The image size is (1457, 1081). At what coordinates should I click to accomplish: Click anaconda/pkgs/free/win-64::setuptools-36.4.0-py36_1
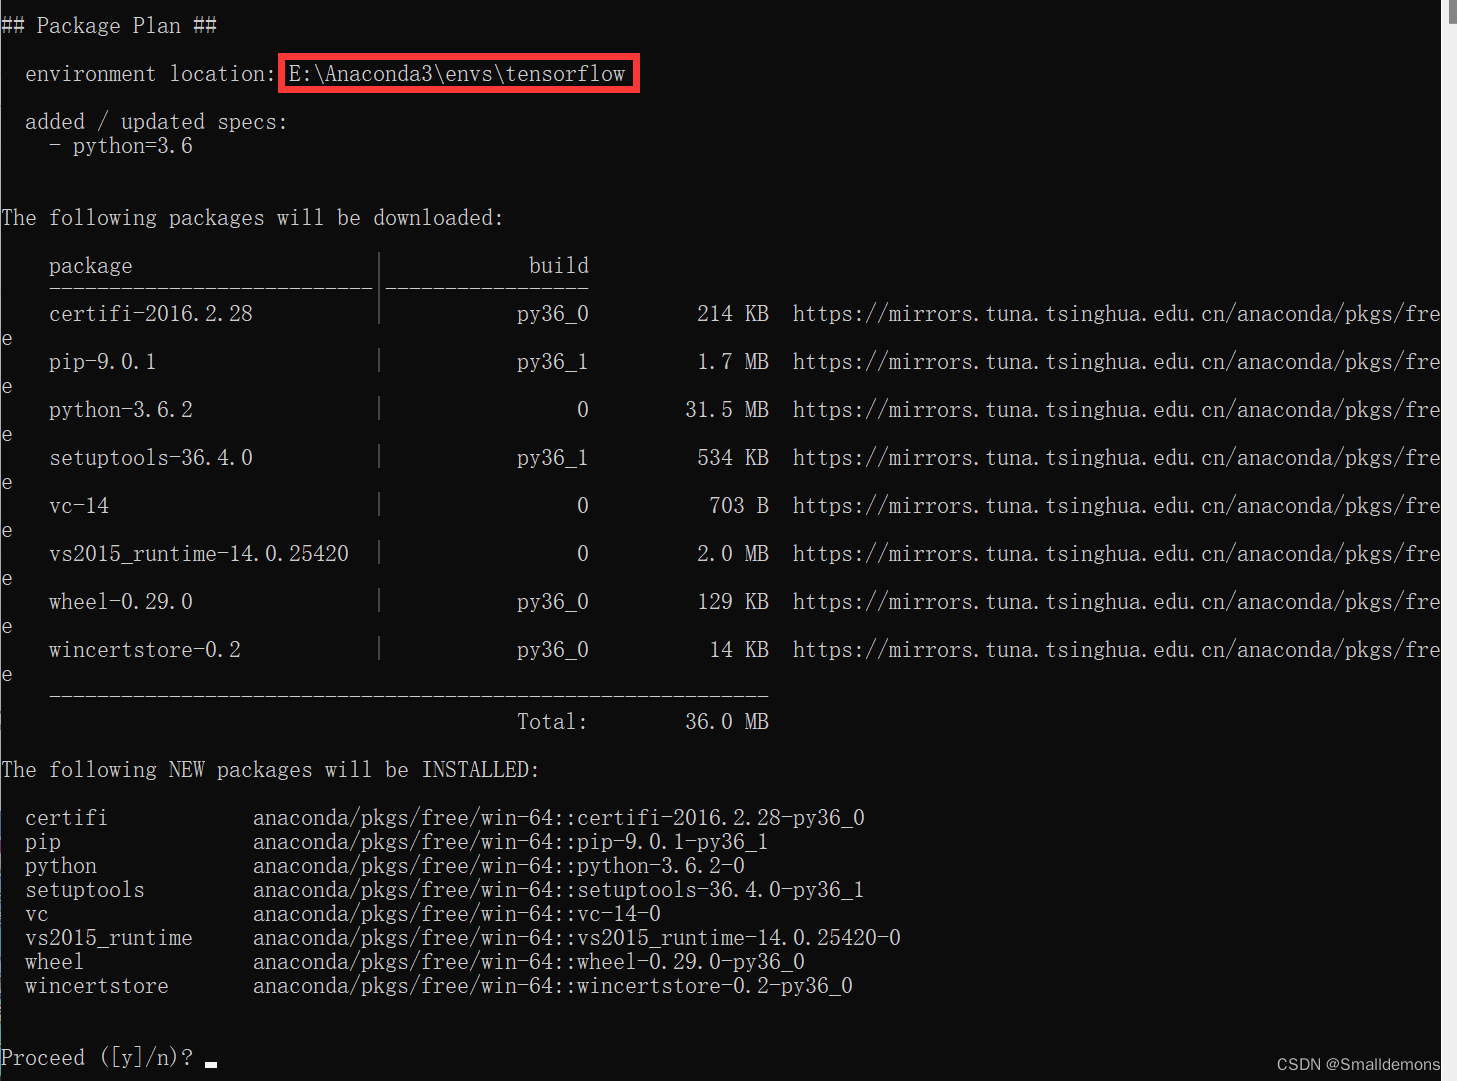click(x=559, y=890)
